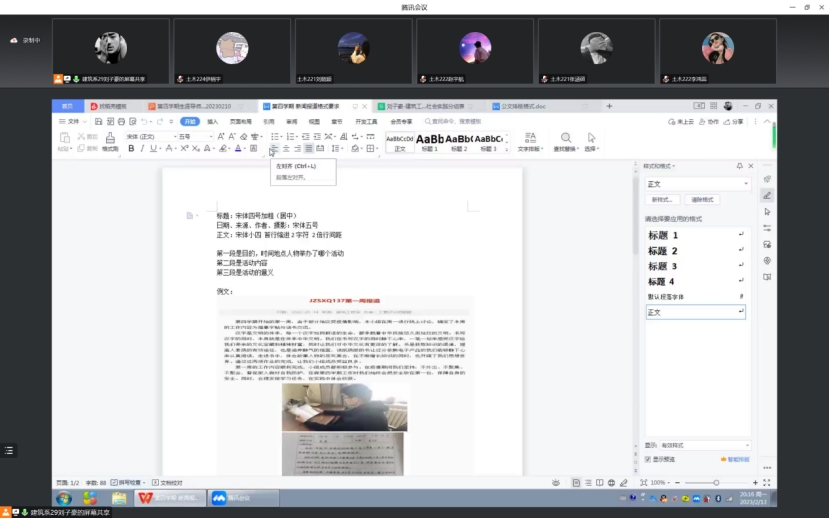
Task: Pin the Styles and Formatting pane
Action: tap(739, 166)
